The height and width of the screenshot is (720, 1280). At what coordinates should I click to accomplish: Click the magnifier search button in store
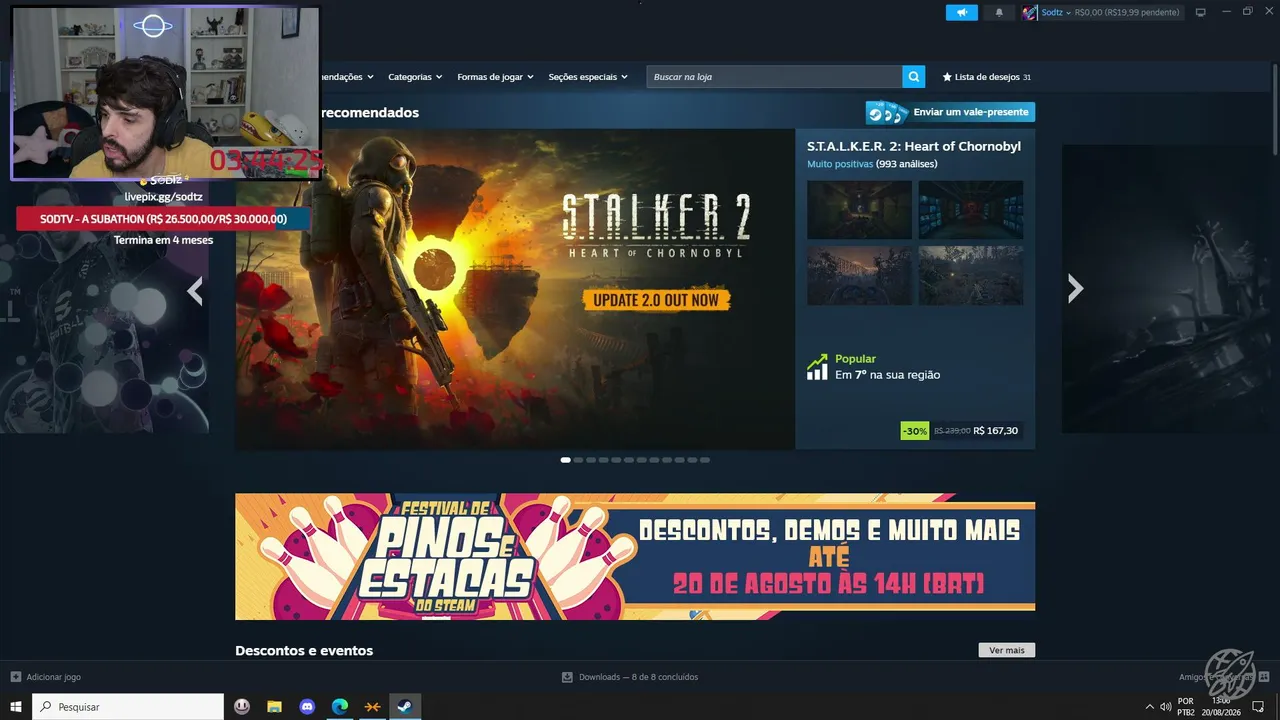[x=913, y=77]
